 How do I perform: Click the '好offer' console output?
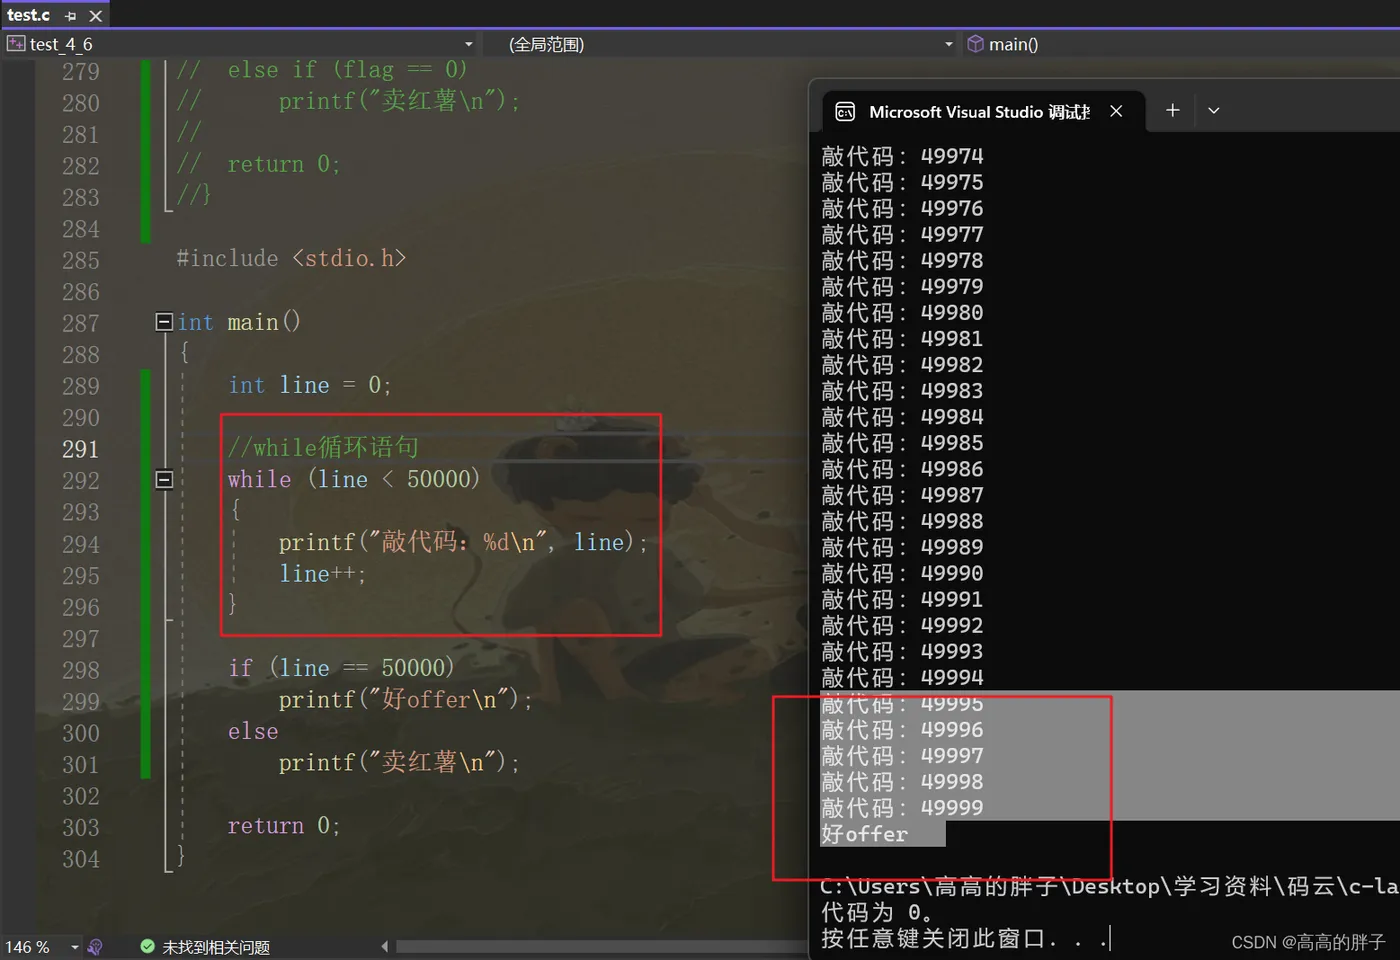coord(864,834)
